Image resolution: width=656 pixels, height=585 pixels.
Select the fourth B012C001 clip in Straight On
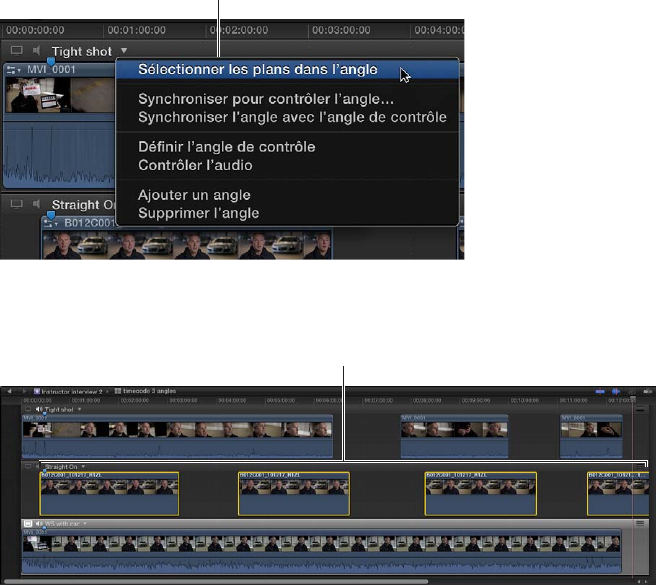(x=618, y=494)
